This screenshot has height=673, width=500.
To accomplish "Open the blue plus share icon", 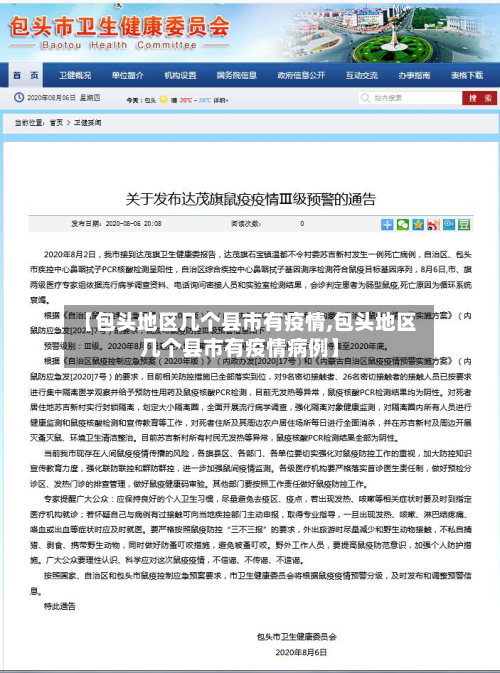I will tap(387, 224).
